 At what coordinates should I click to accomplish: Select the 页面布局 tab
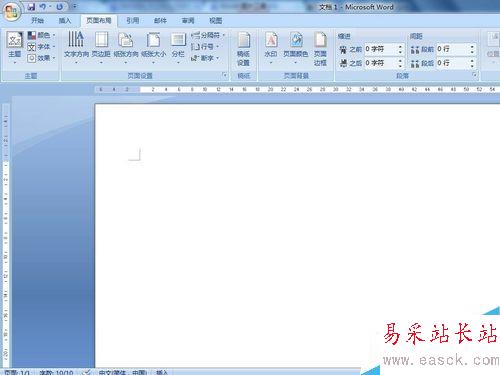point(99,21)
